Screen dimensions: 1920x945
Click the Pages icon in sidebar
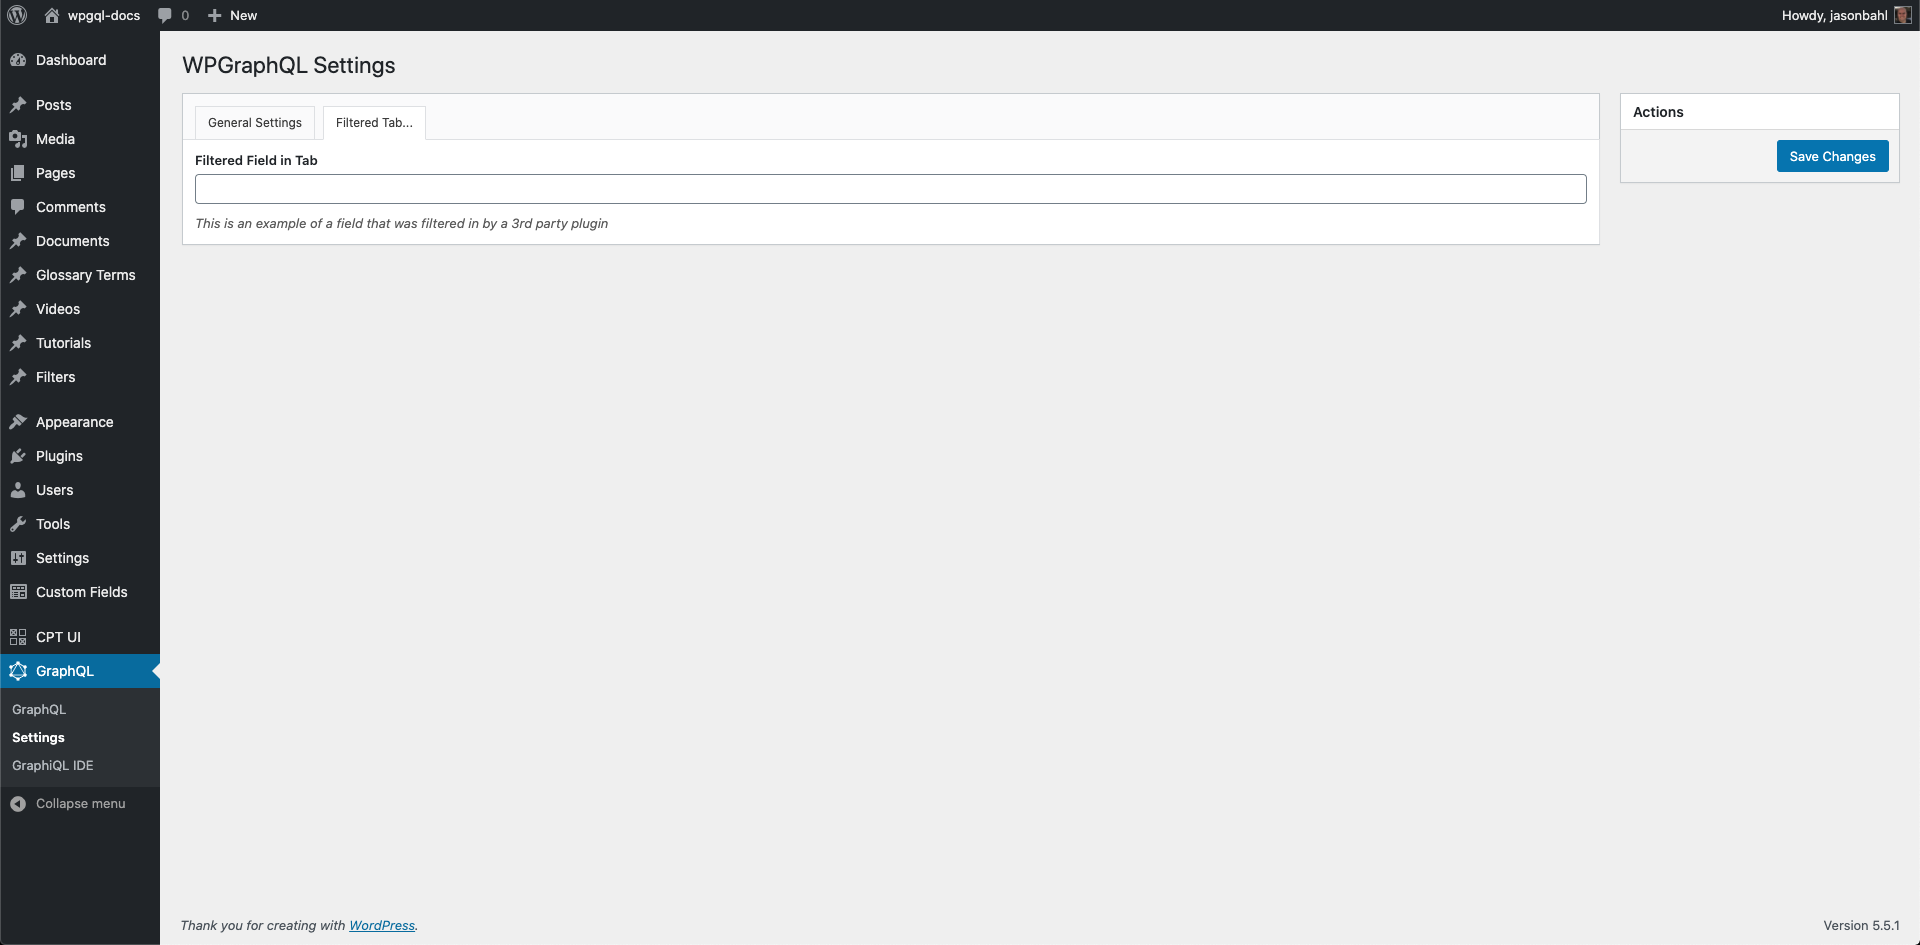[x=18, y=173]
